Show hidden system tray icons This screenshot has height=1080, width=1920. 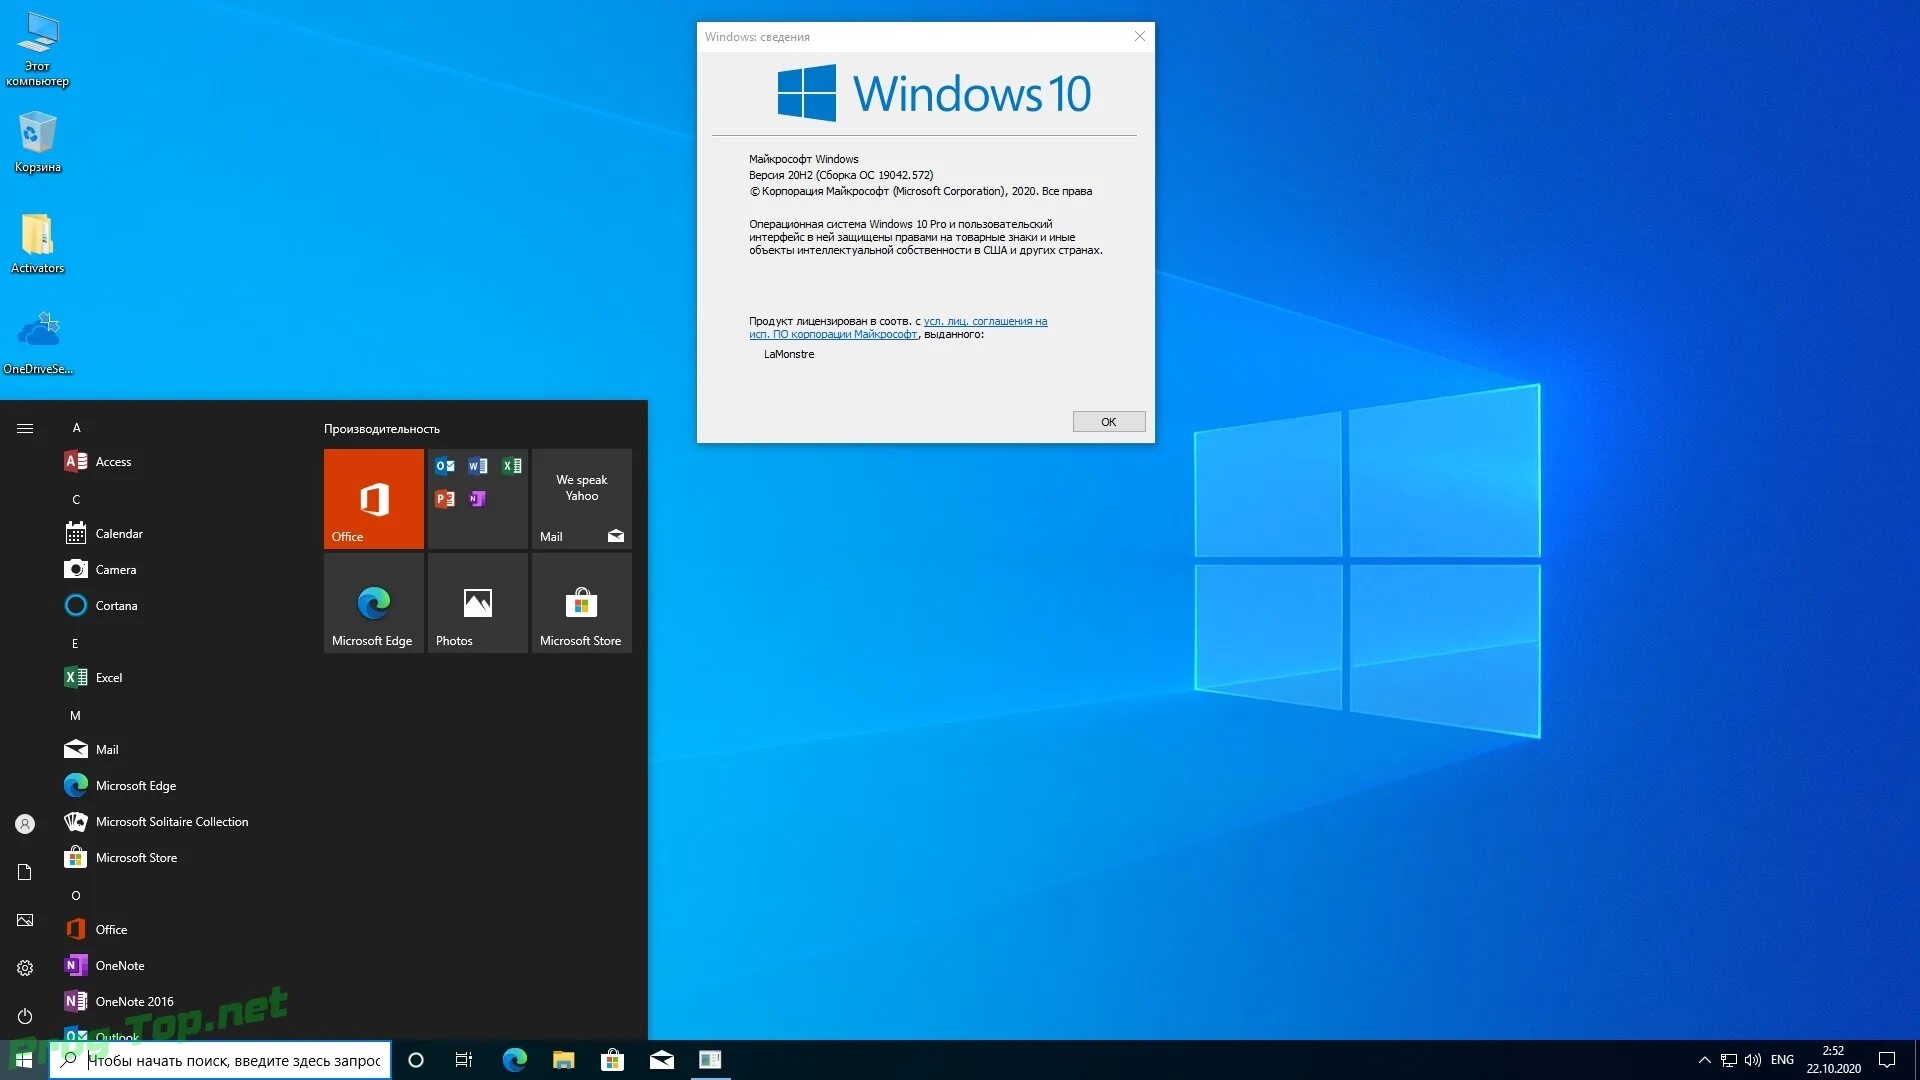pyautogui.click(x=1704, y=1060)
